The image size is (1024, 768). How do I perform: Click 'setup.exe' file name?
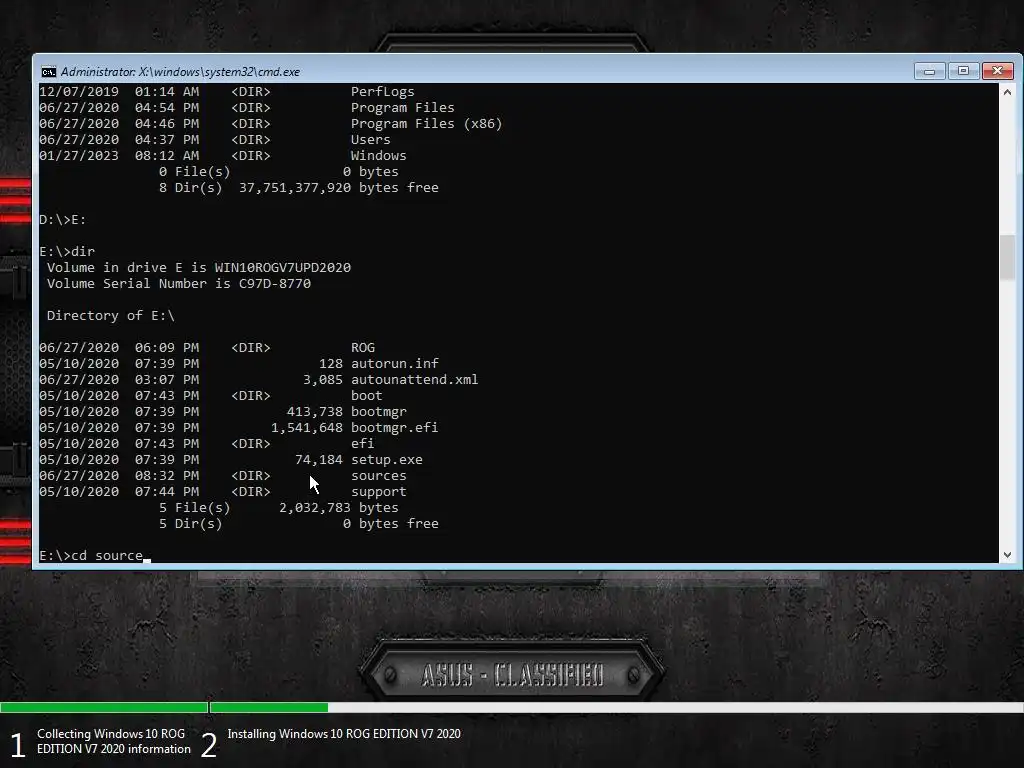click(387, 459)
